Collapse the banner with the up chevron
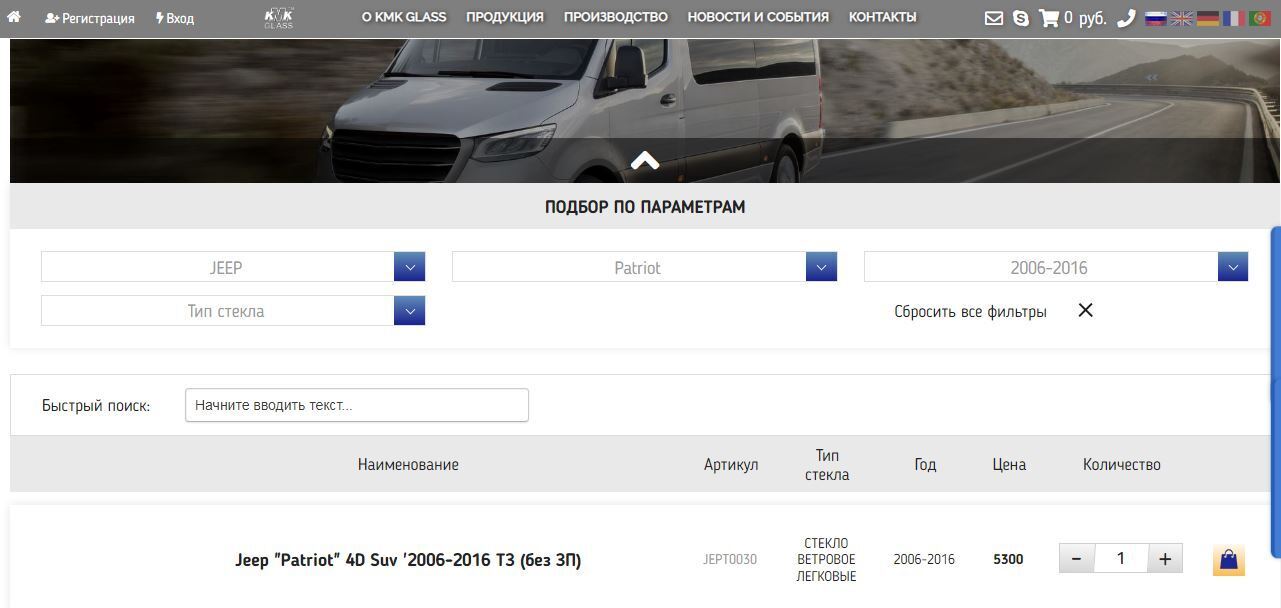The image size is (1281, 608). (x=645, y=160)
